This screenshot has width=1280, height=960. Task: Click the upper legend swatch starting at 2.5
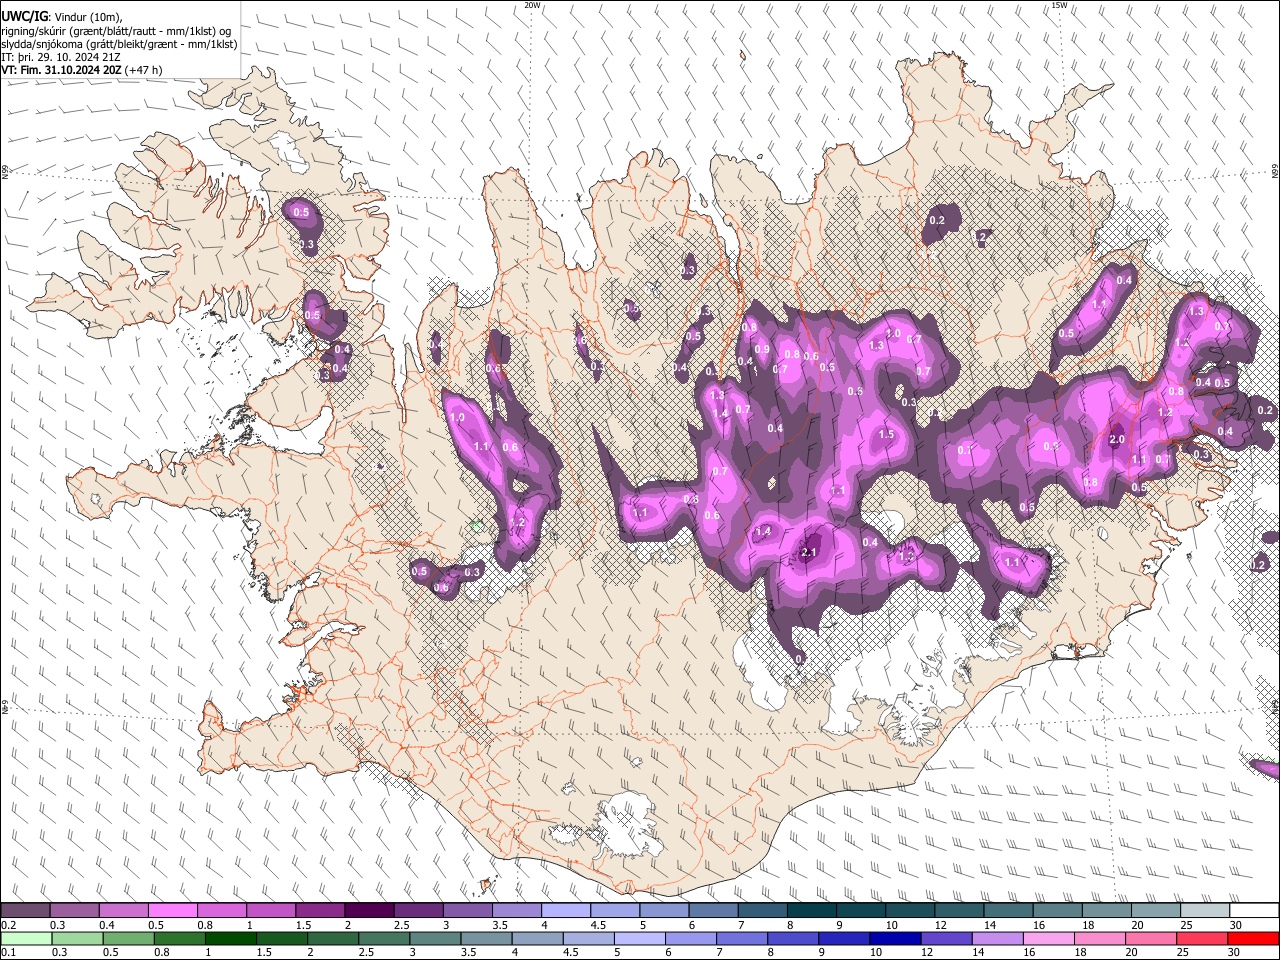pyautogui.click(x=418, y=911)
